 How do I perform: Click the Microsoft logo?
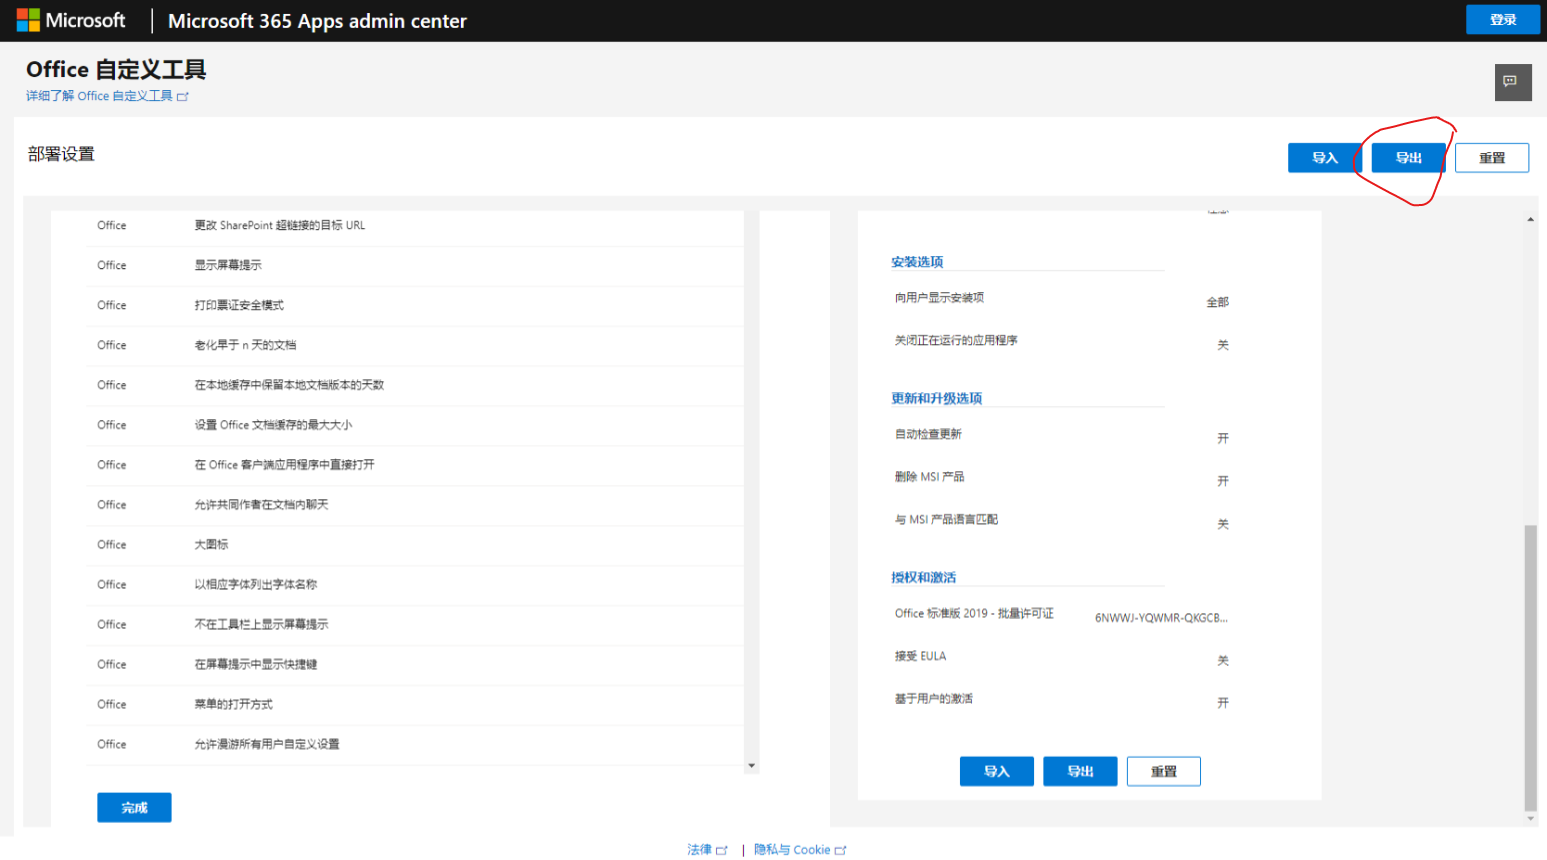tap(71, 20)
